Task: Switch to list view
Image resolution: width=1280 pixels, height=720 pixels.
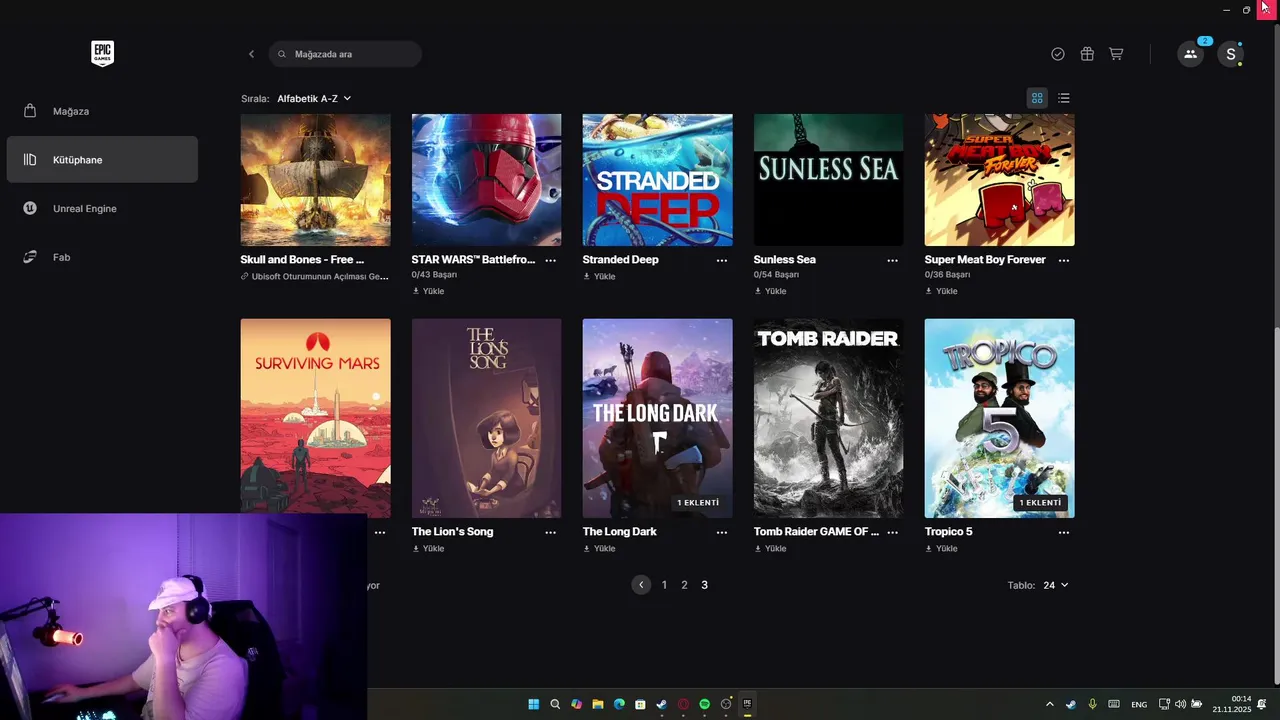Action: point(1064,98)
